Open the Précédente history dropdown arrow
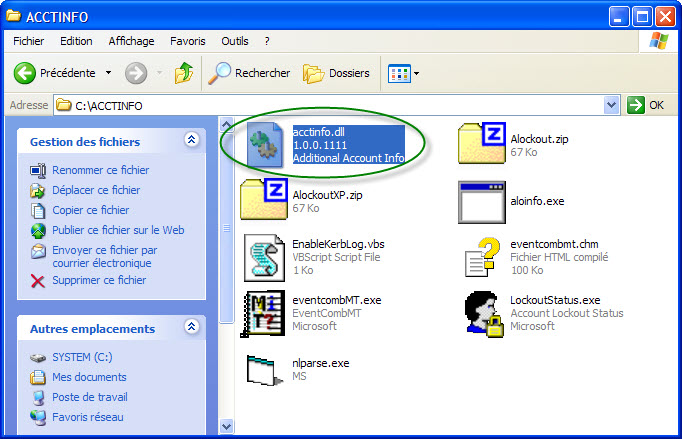The width and height of the screenshot is (682, 439). (x=108, y=73)
